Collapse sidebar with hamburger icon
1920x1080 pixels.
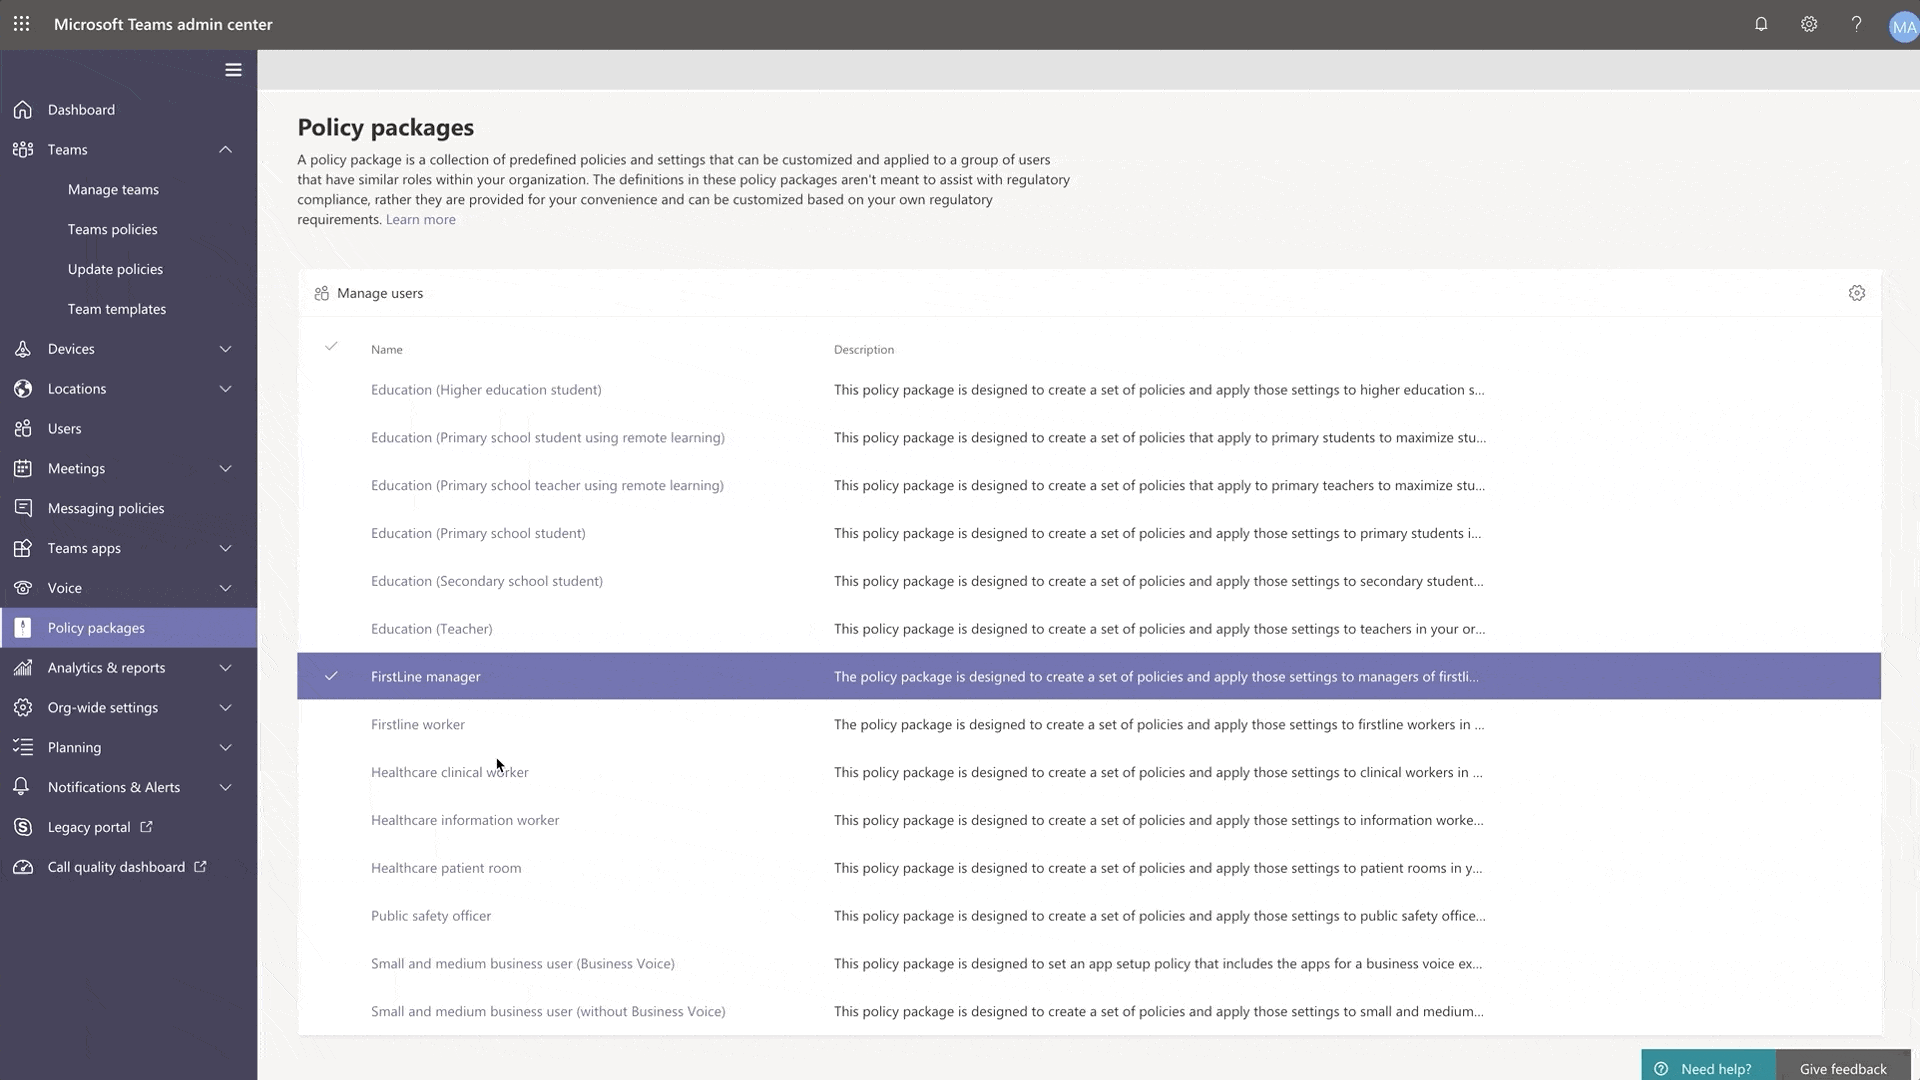[233, 70]
